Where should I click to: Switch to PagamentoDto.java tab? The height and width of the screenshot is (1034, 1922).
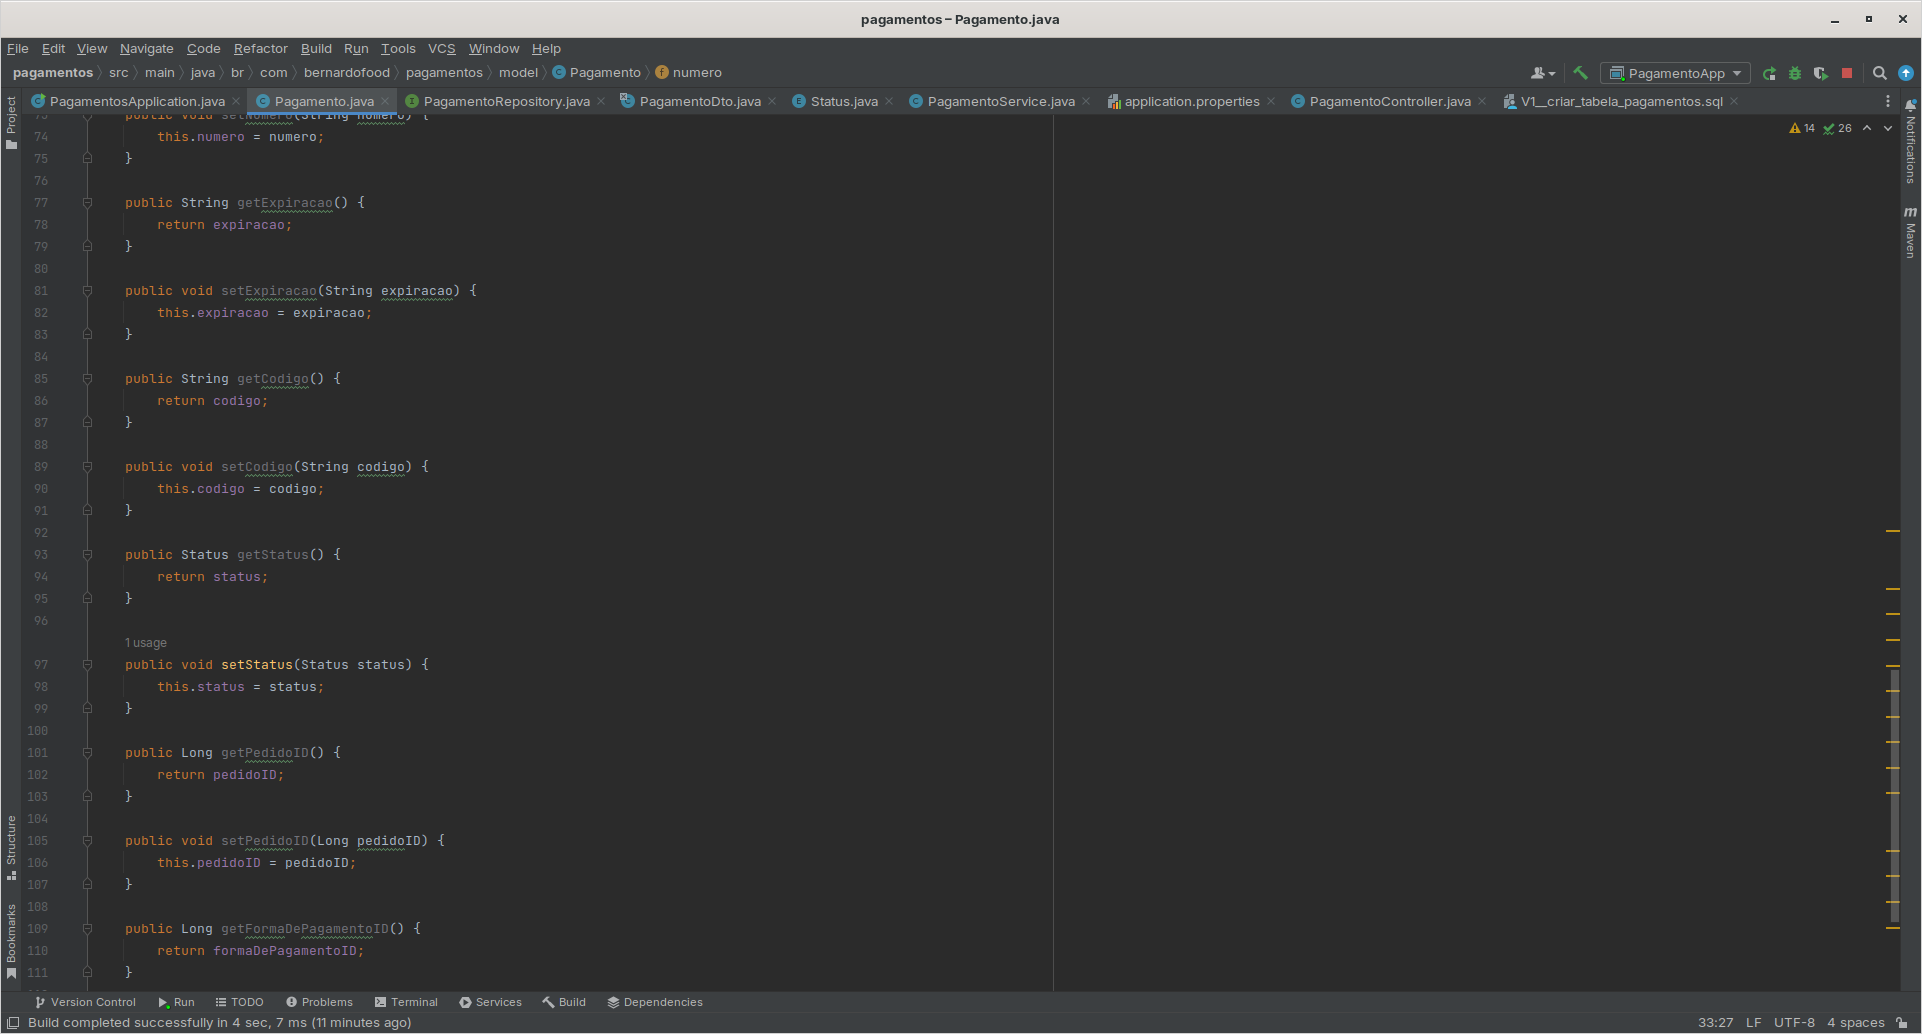(699, 101)
